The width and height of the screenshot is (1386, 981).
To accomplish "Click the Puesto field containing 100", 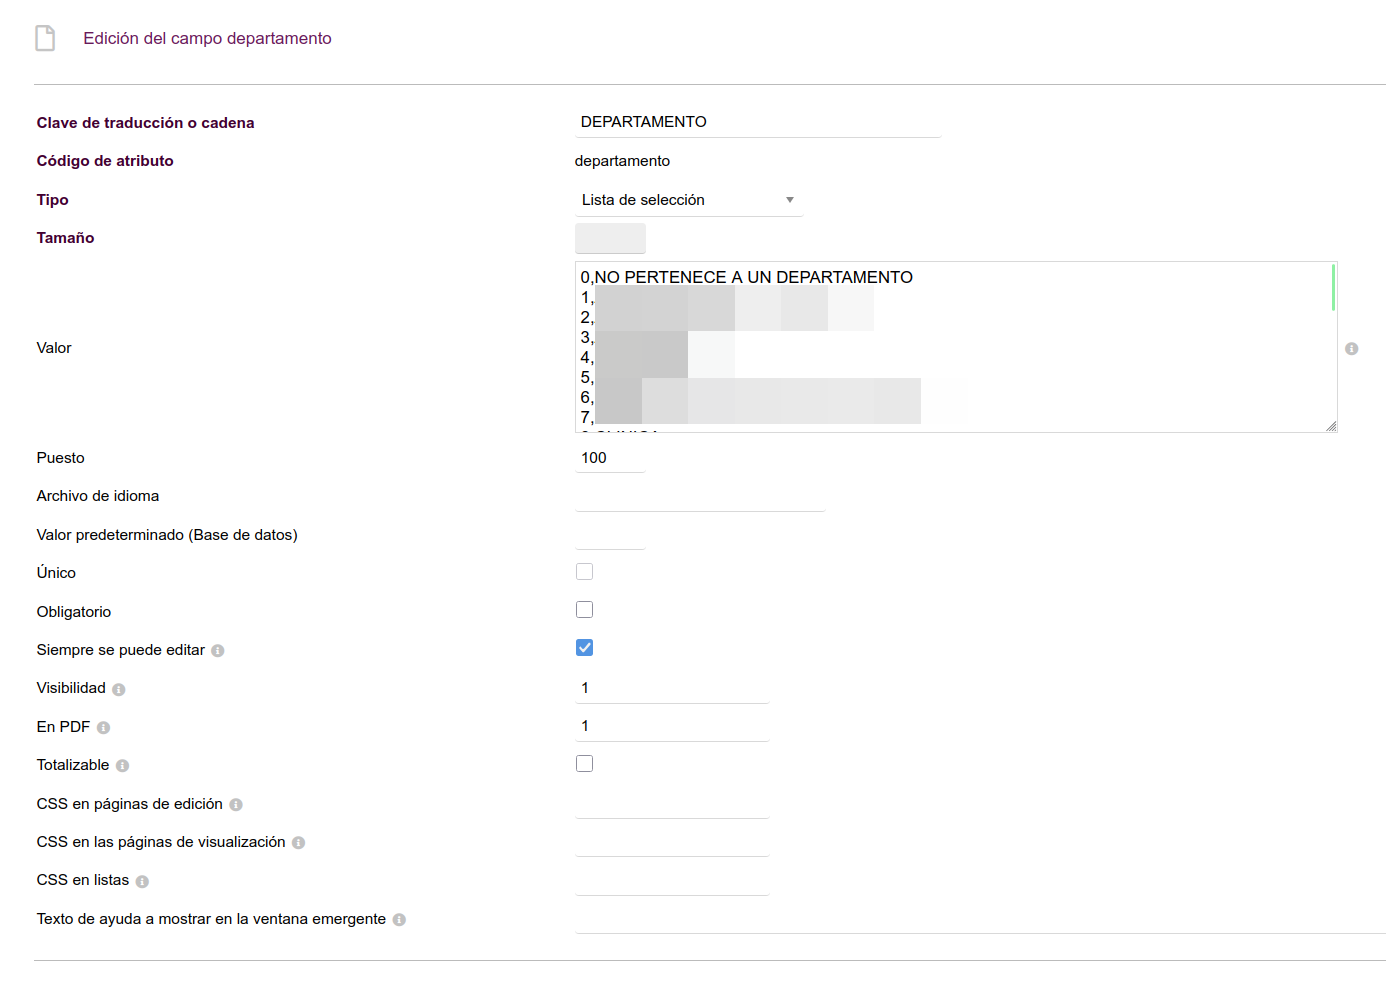I will pyautogui.click(x=610, y=458).
